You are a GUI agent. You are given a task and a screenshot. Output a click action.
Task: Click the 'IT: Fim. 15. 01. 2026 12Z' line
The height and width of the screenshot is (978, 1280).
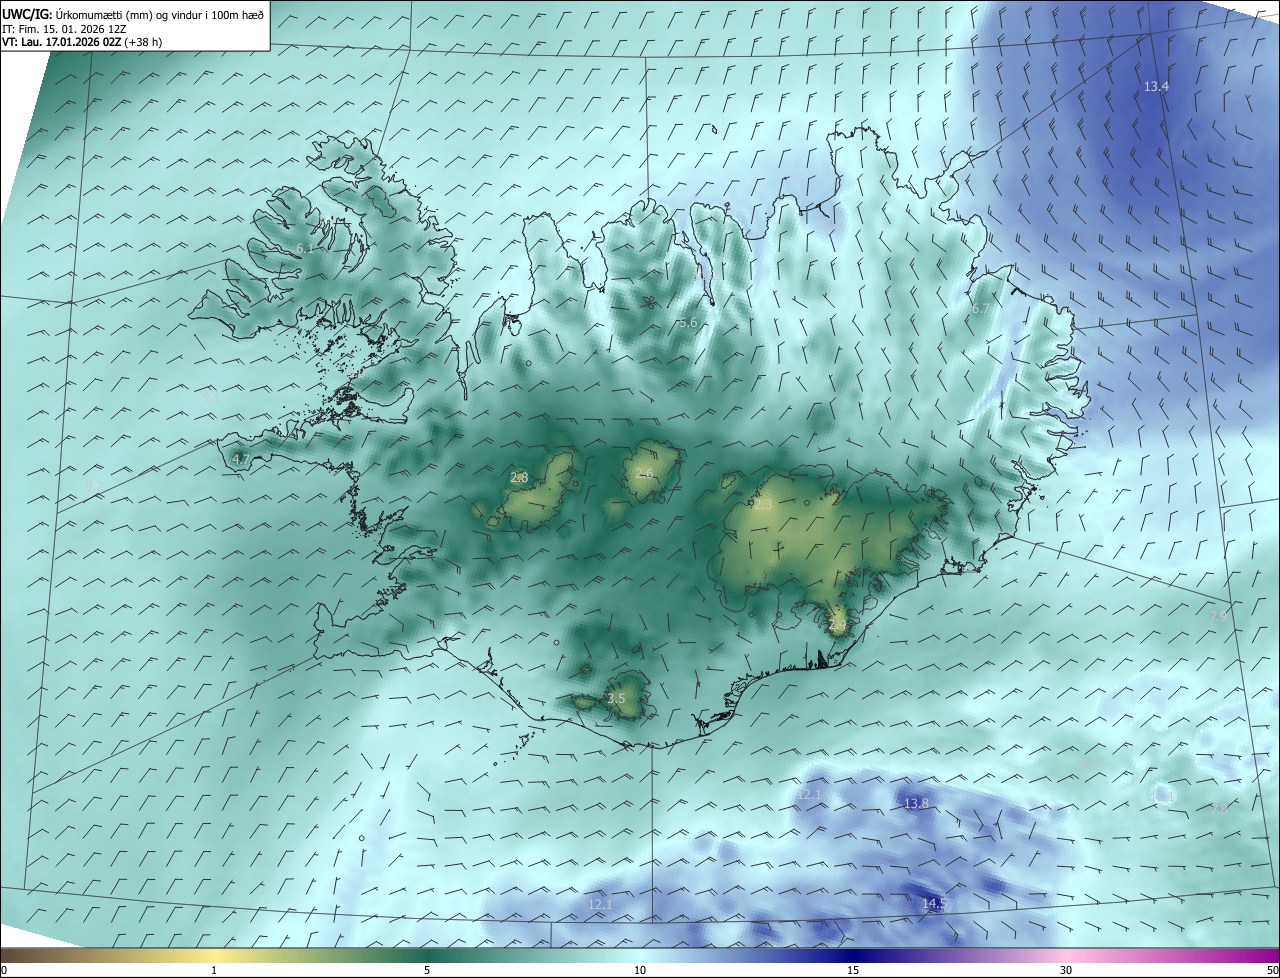[x=64, y=28]
